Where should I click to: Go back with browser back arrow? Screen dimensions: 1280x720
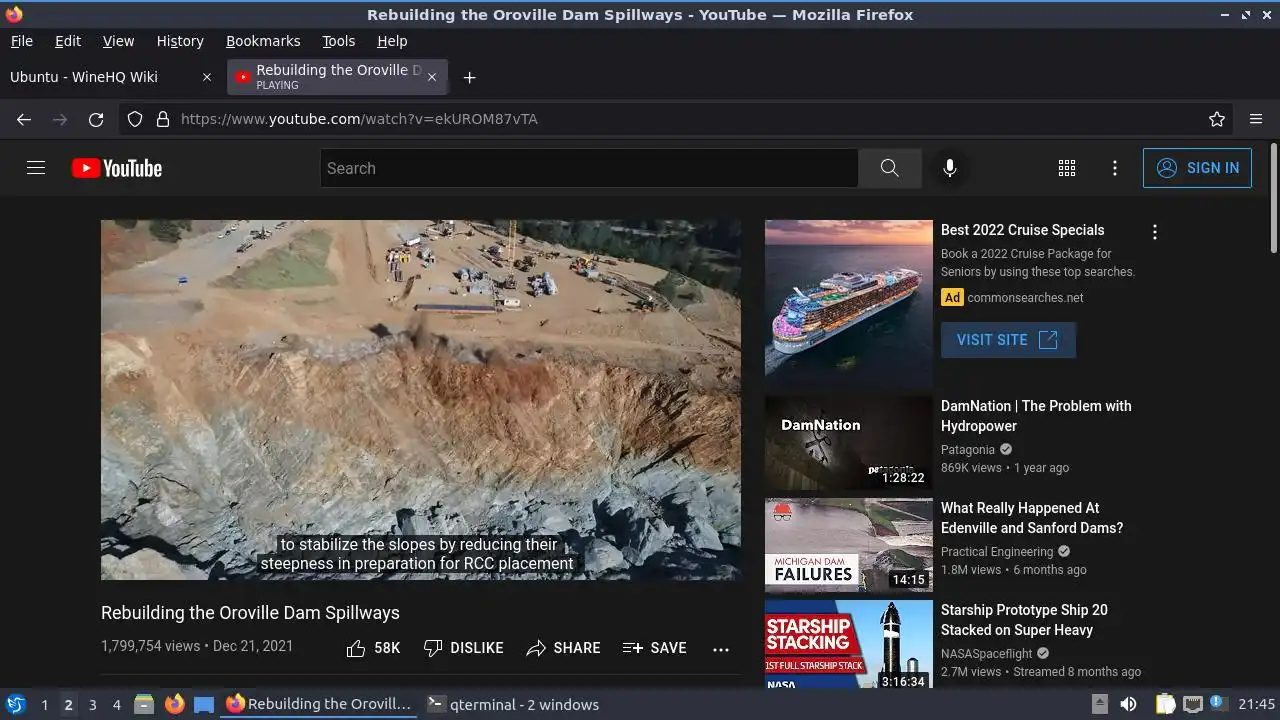pyautogui.click(x=24, y=119)
